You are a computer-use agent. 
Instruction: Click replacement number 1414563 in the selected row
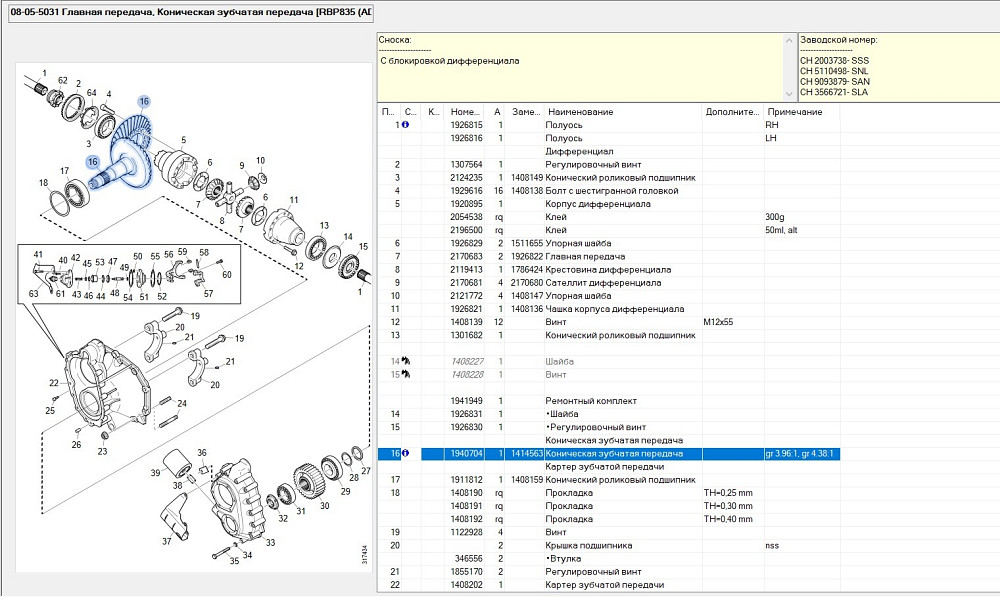coord(526,454)
